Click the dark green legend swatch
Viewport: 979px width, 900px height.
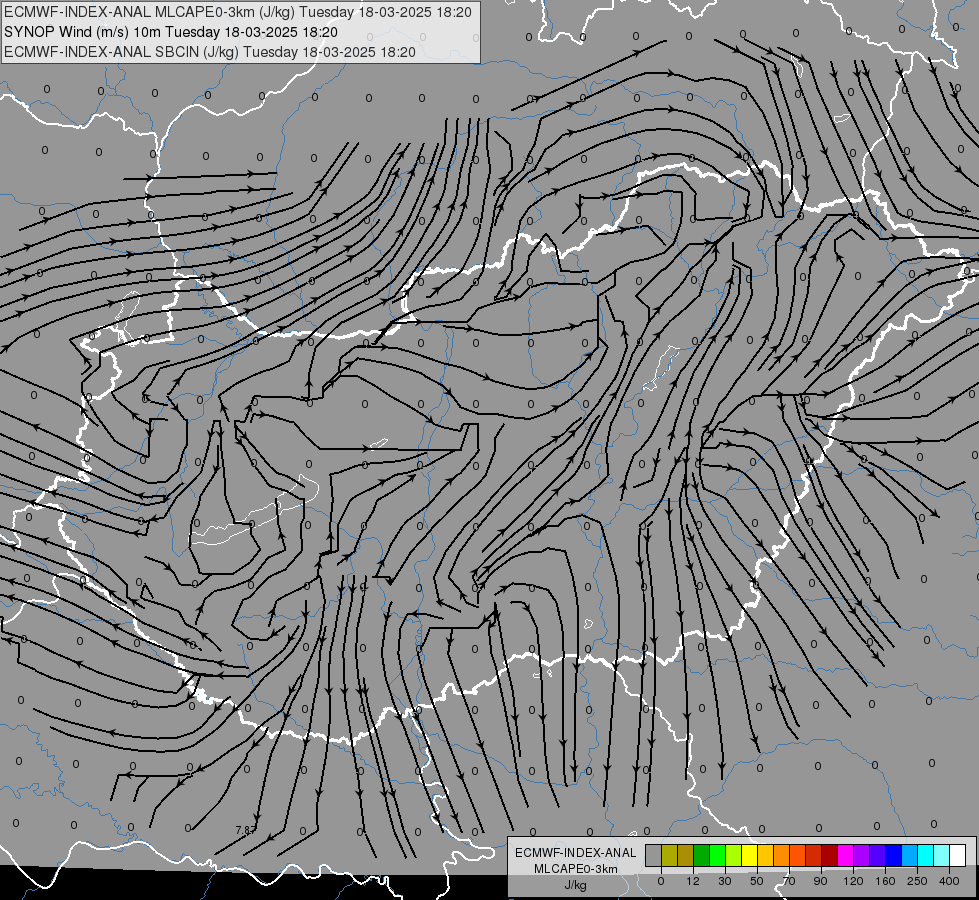(x=701, y=856)
